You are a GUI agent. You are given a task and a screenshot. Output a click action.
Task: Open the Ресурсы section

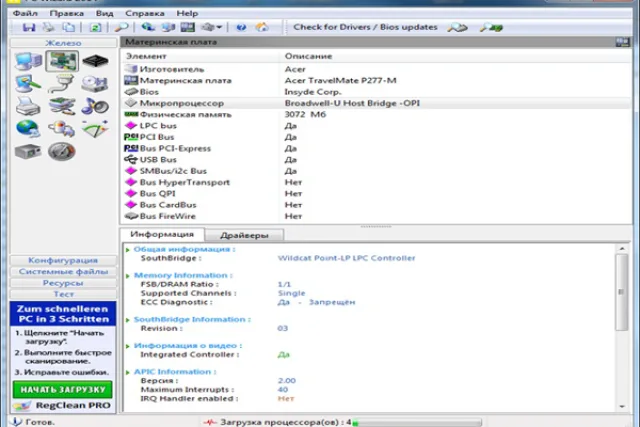coord(63,283)
